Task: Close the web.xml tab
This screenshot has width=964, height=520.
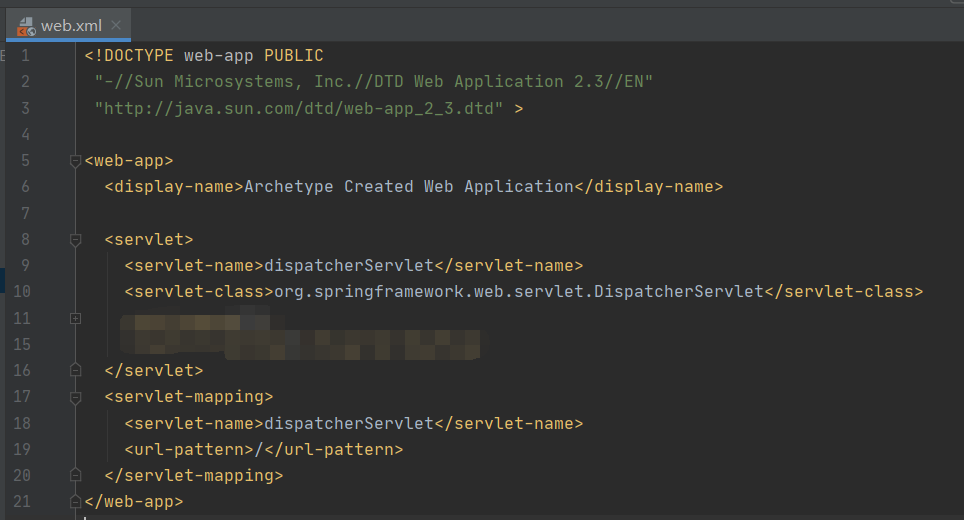Action: point(116,25)
